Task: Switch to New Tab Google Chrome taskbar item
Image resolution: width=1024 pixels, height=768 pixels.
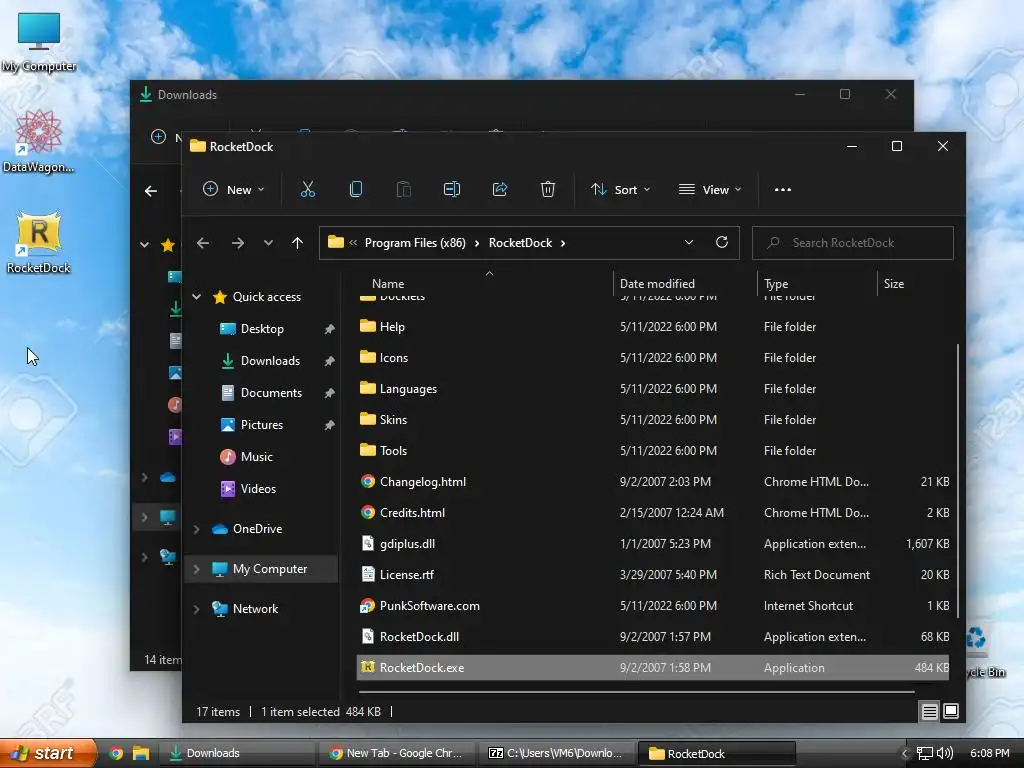Action: click(396, 753)
